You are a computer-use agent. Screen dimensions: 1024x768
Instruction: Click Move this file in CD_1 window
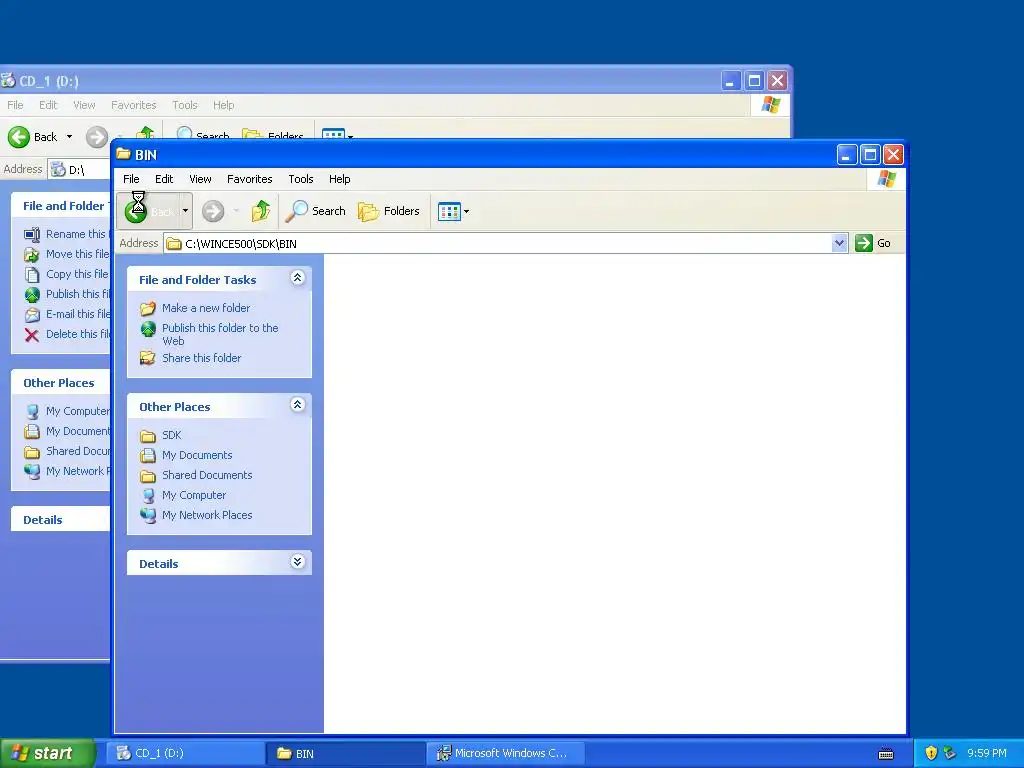click(77, 254)
